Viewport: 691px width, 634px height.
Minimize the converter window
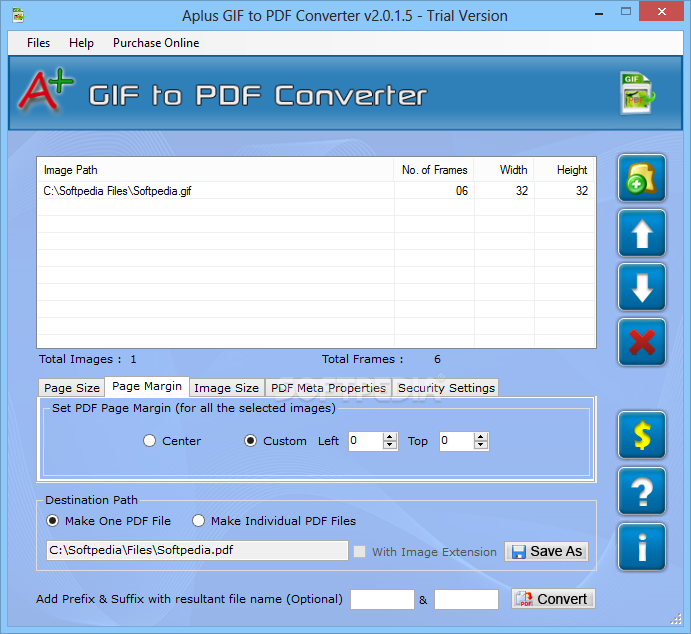599,14
